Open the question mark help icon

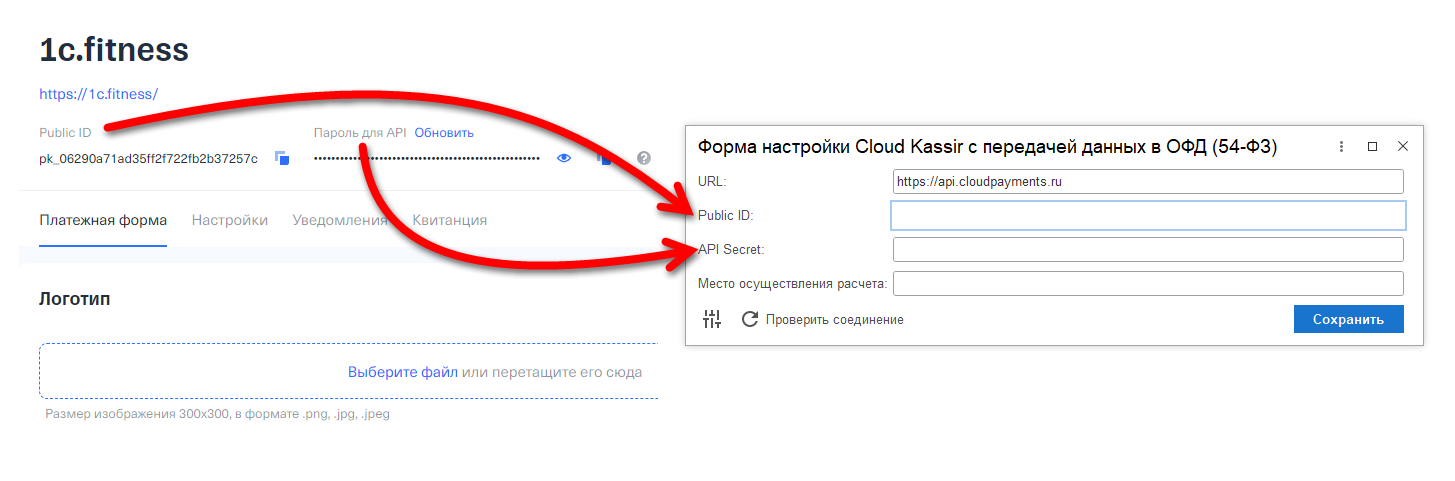644,158
